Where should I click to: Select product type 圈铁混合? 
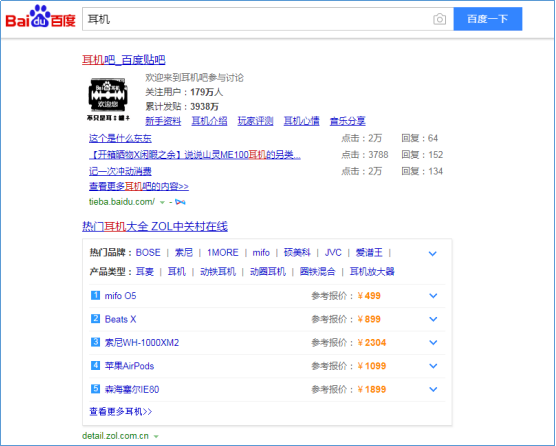[317, 272]
